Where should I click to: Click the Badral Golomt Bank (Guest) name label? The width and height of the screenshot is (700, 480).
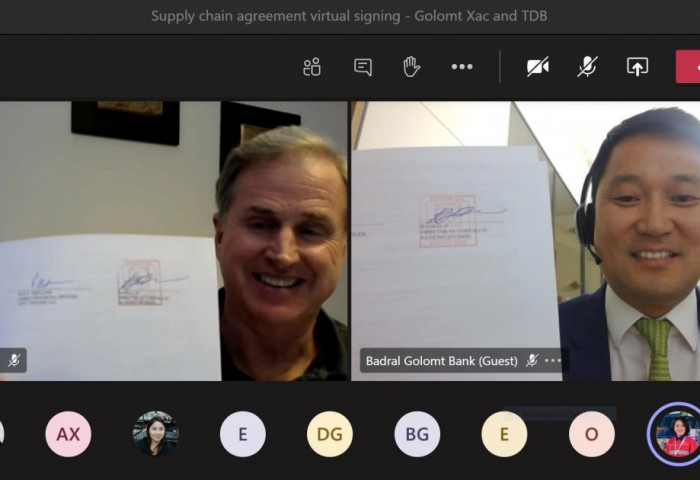click(x=442, y=361)
